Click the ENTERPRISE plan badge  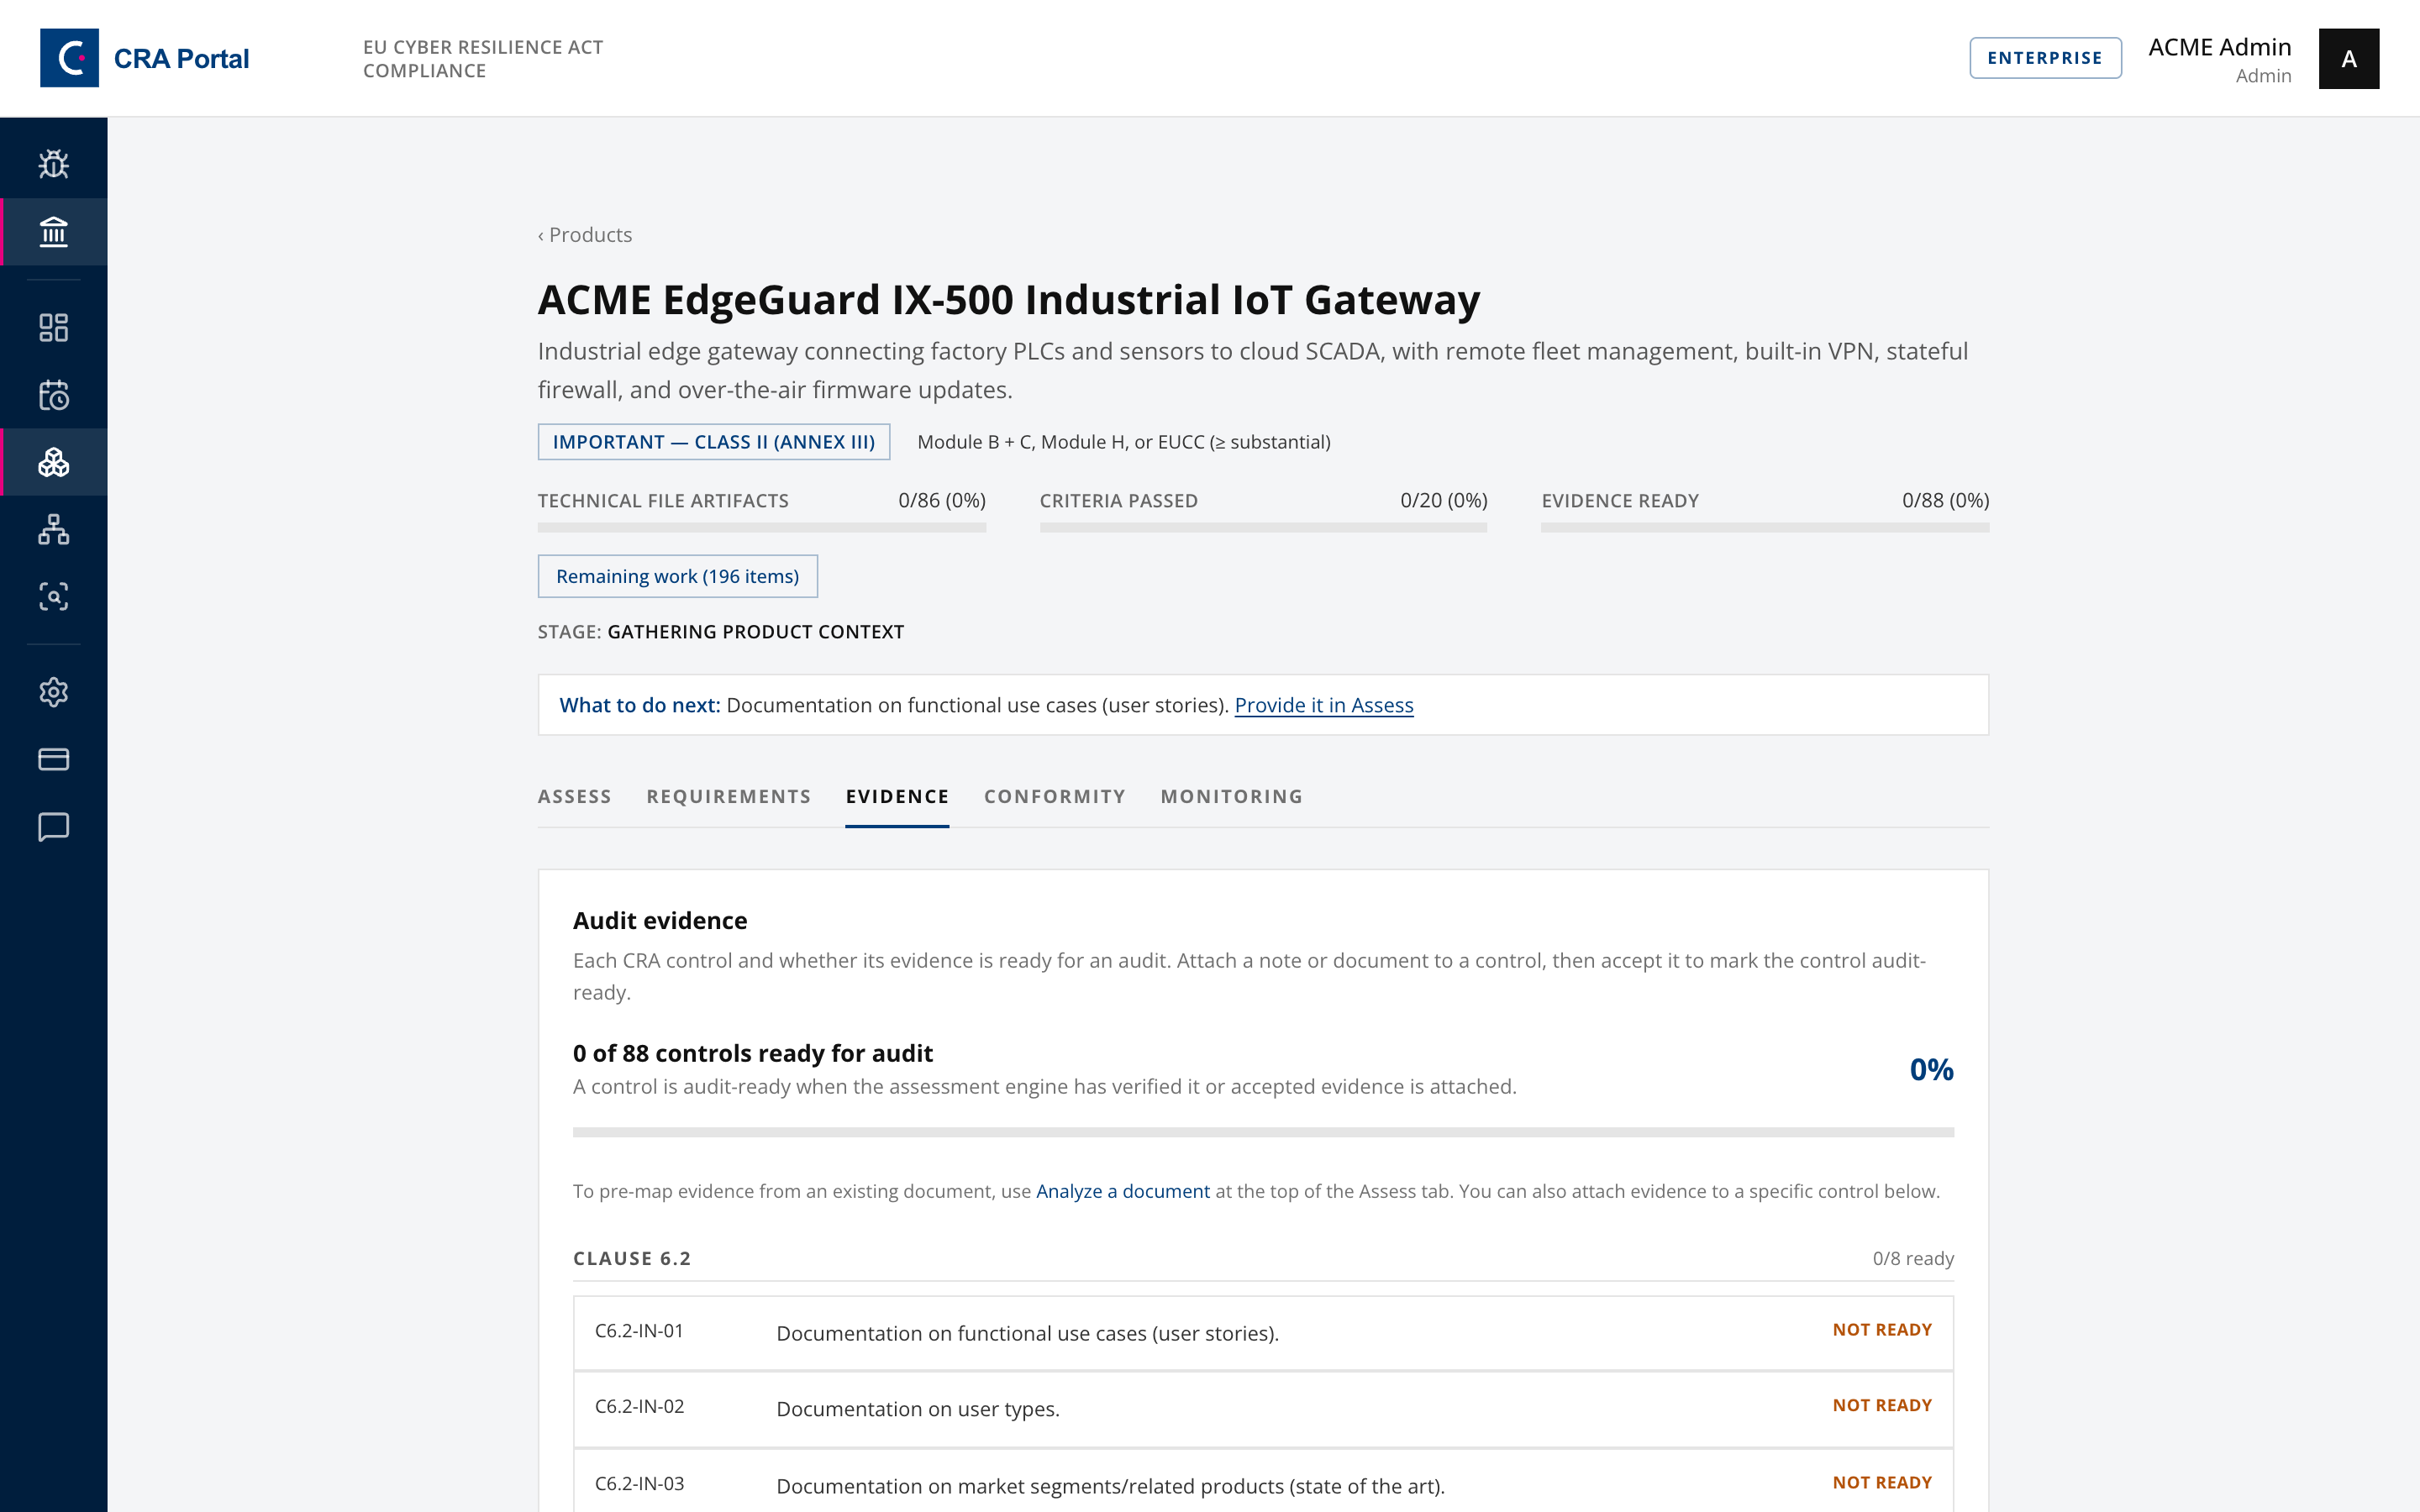coord(2045,58)
